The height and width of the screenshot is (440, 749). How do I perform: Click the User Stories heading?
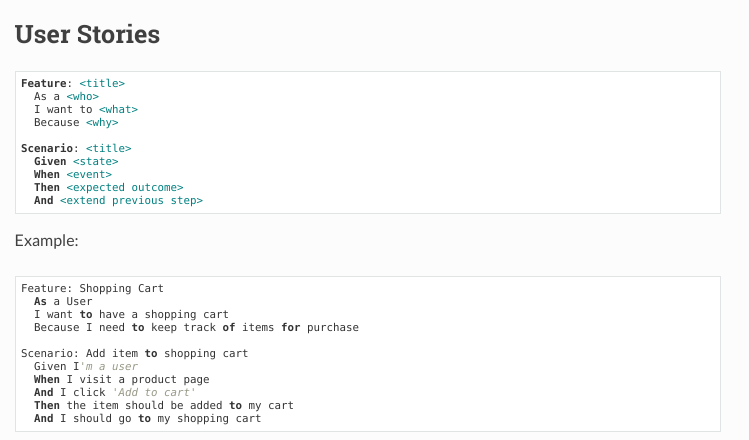click(x=87, y=34)
